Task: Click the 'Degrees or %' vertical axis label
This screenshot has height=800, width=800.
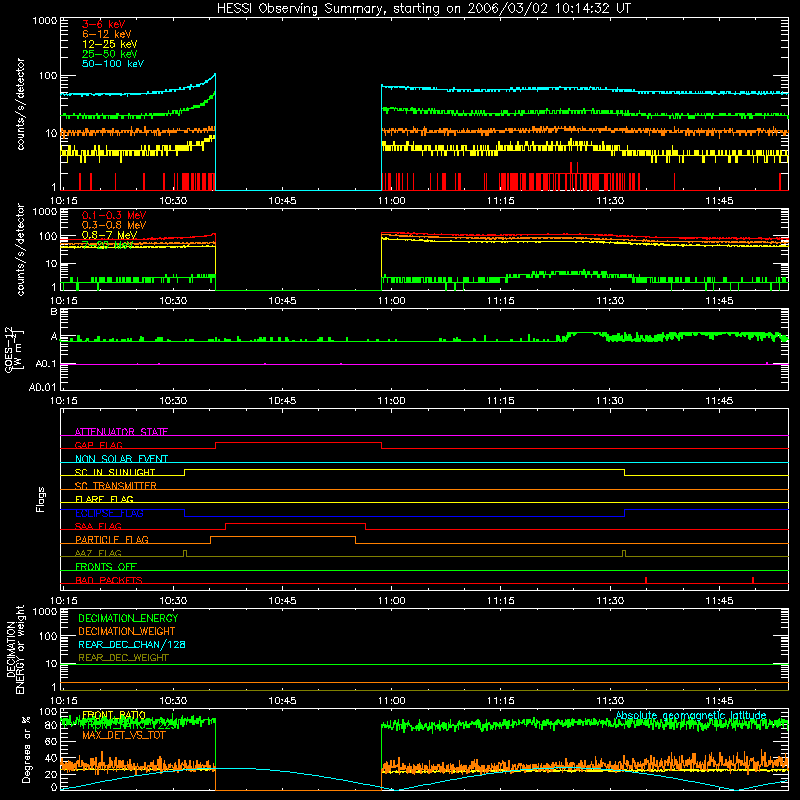Action: pyautogui.click(x=26, y=749)
